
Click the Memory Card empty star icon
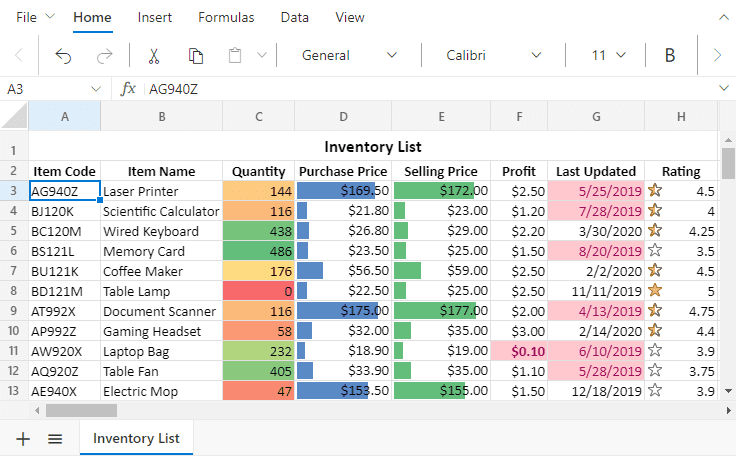coord(655,250)
